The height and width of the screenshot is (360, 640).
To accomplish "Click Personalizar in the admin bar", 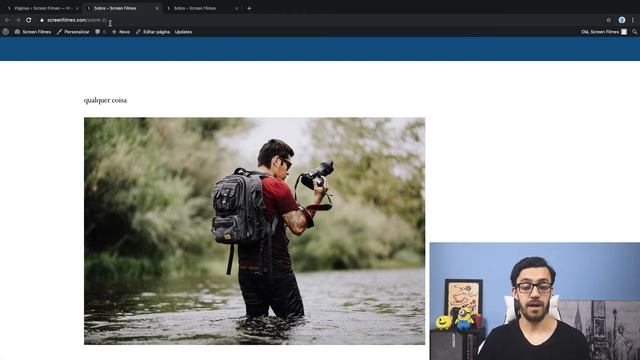I will pos(73,32).
